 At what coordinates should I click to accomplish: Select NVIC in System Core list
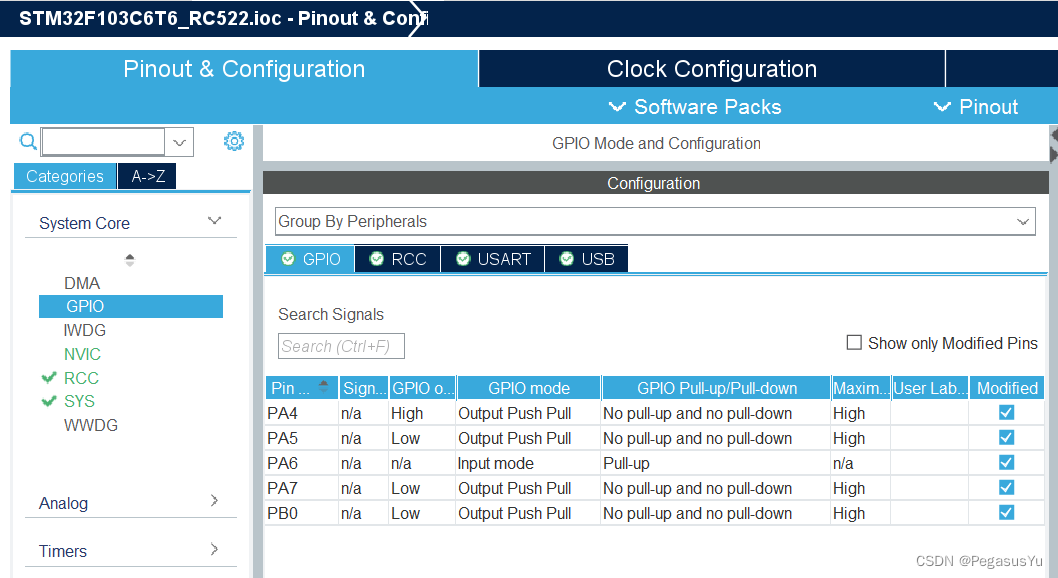82,354
